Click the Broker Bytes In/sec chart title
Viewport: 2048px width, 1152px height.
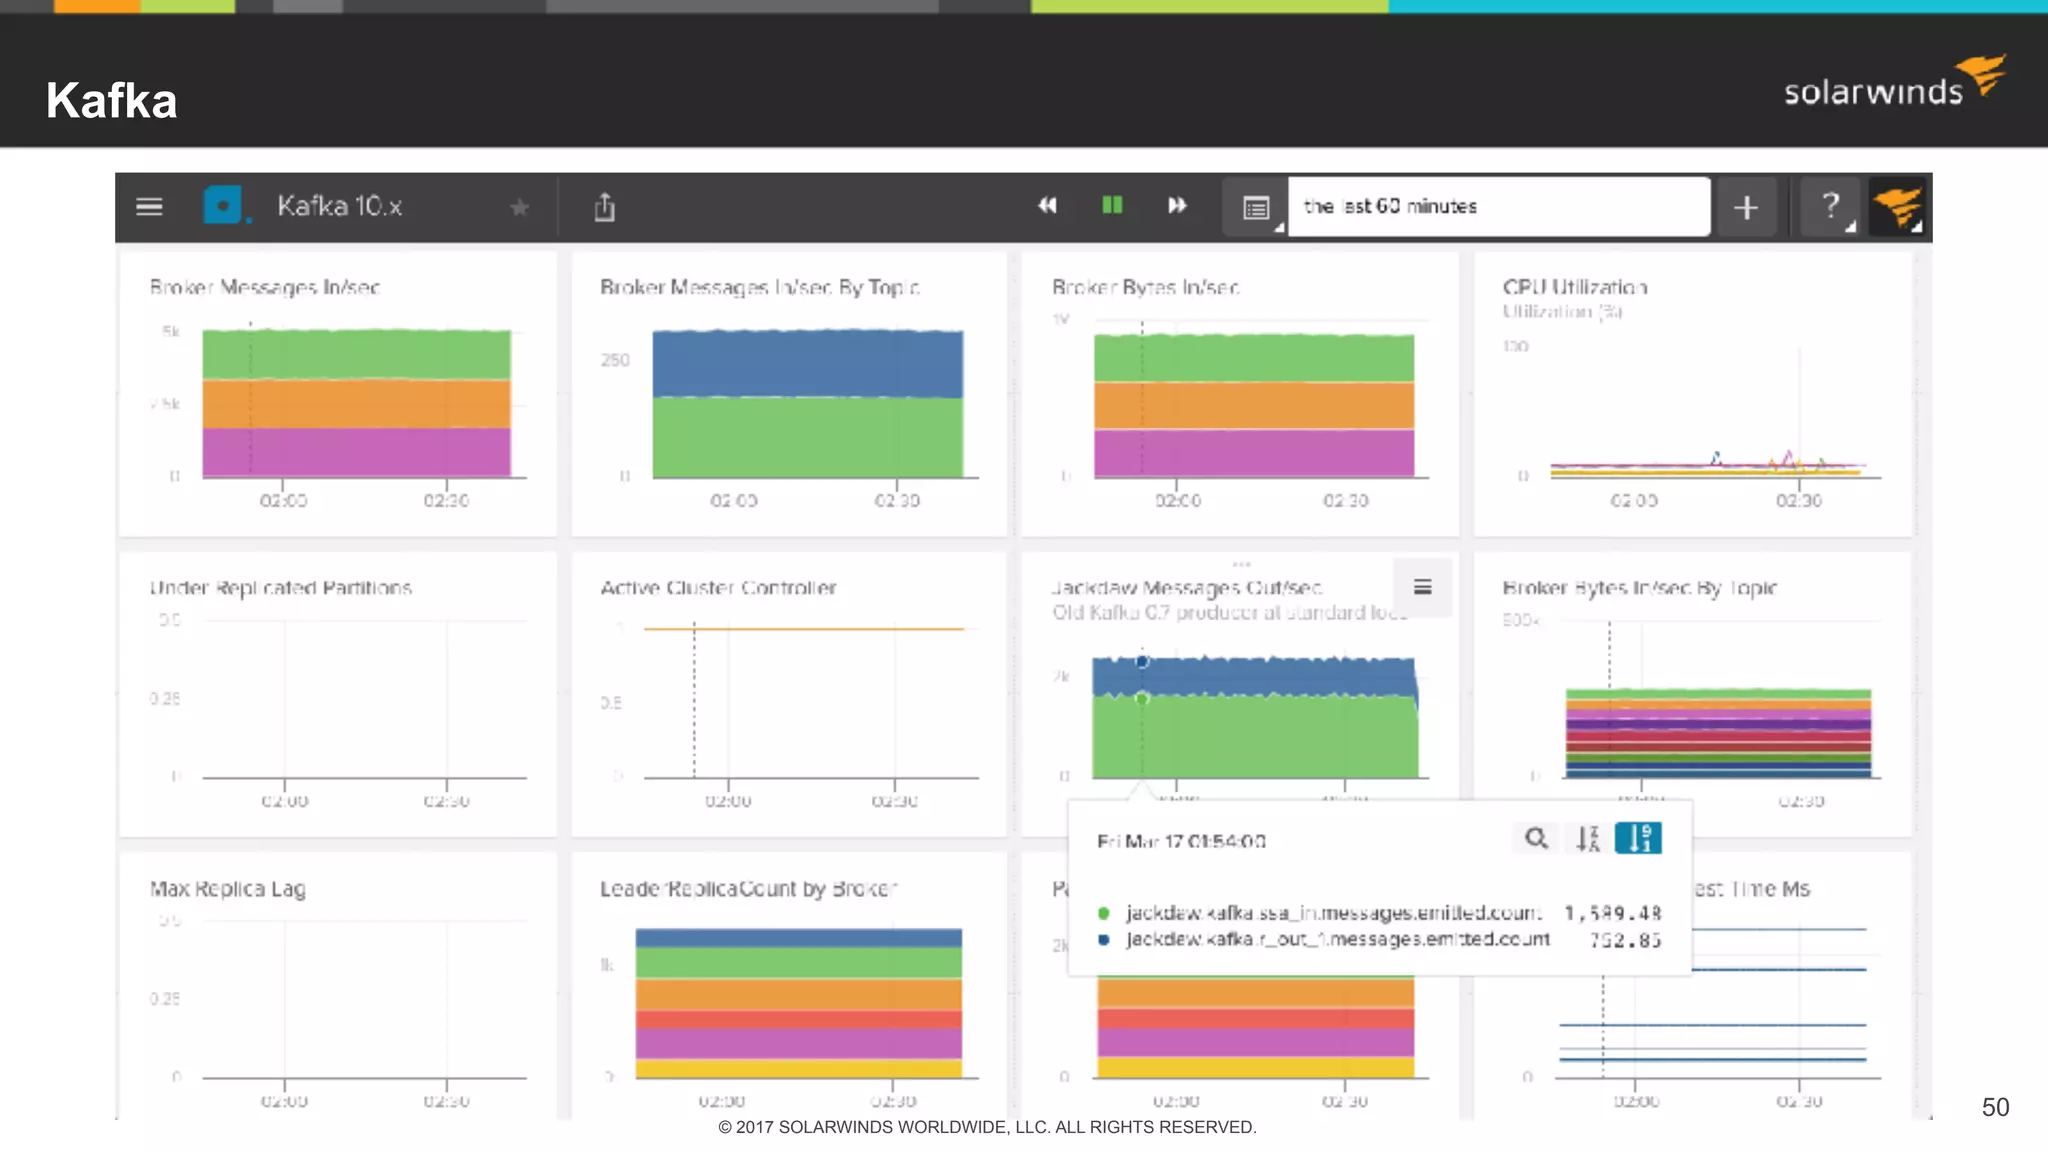coord(1145,288)
